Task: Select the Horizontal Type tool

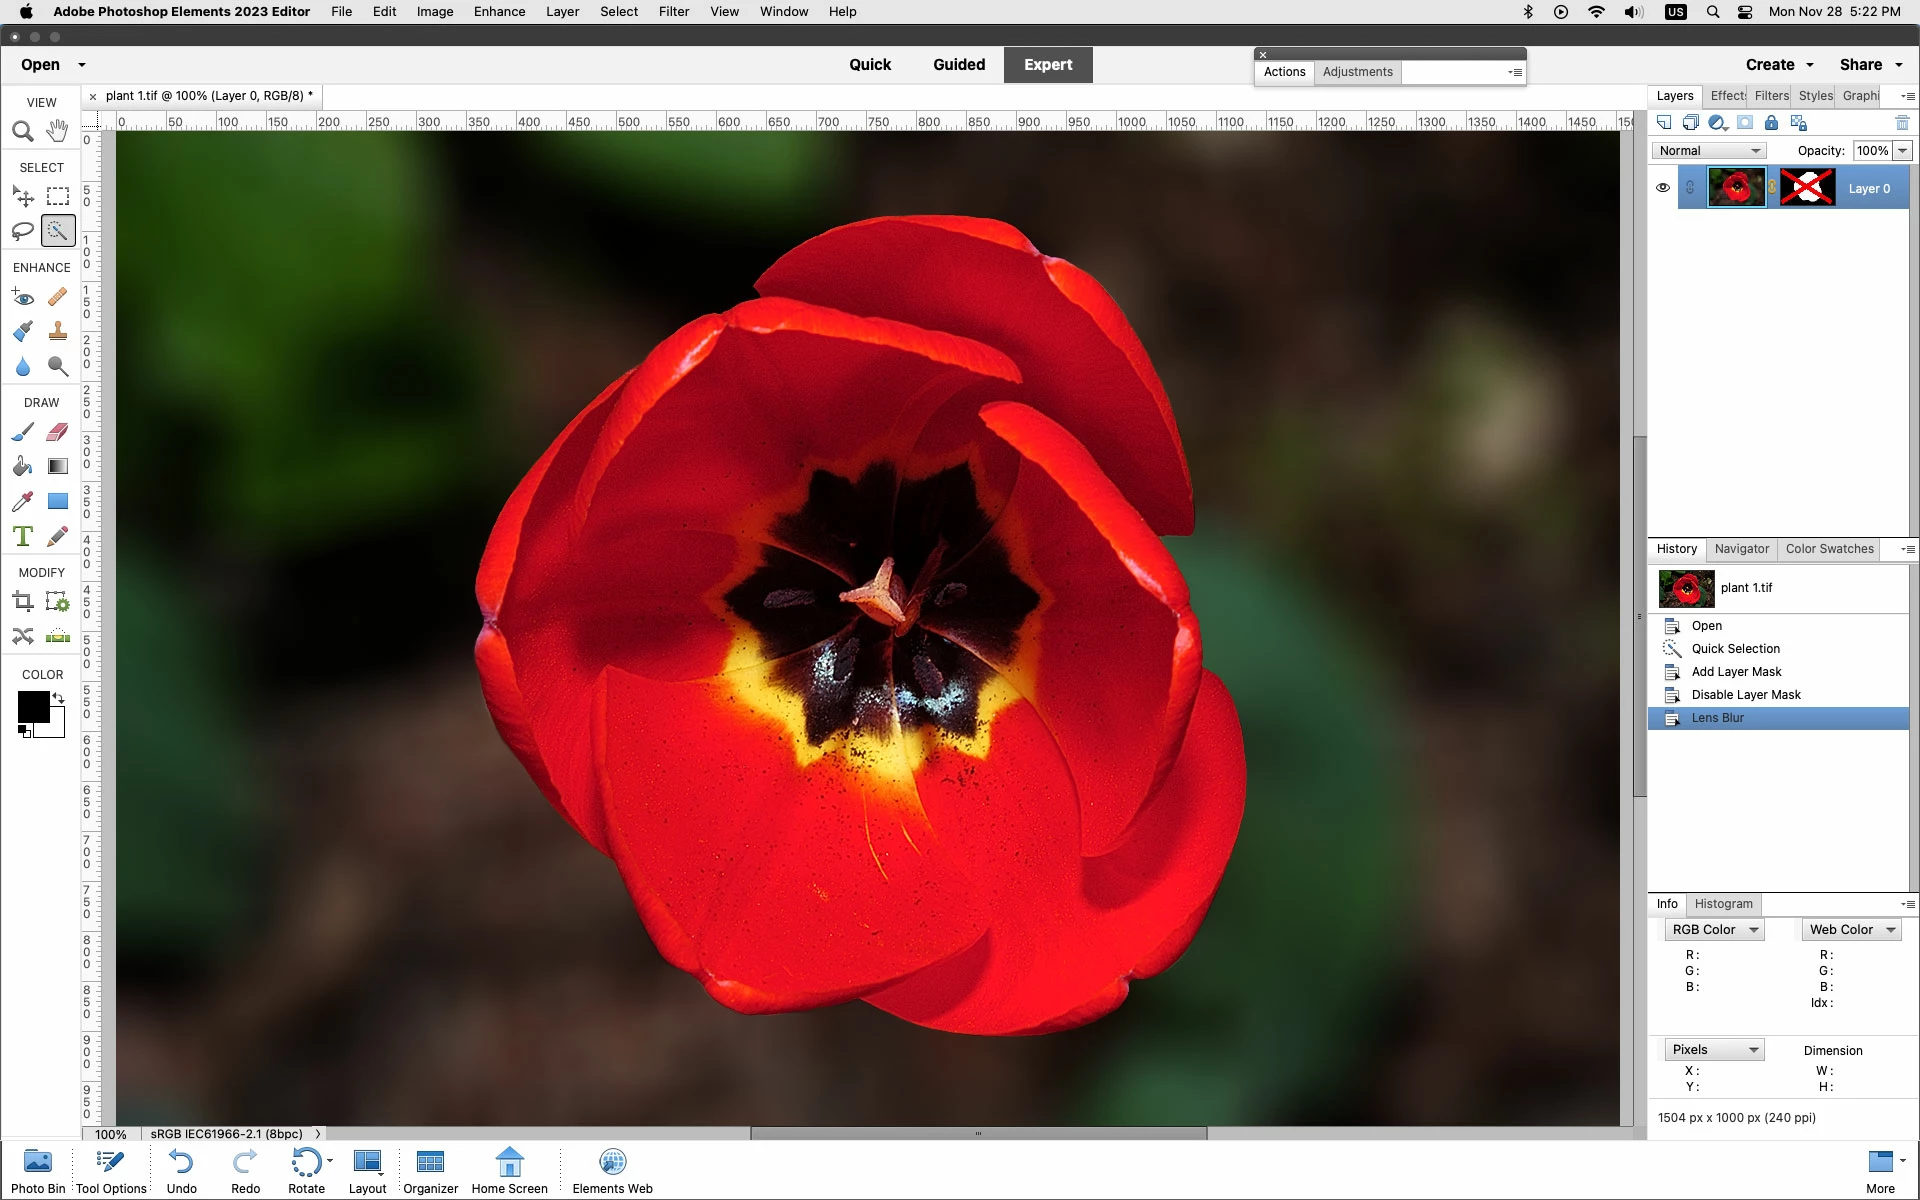Action: [x=22, y=537]
